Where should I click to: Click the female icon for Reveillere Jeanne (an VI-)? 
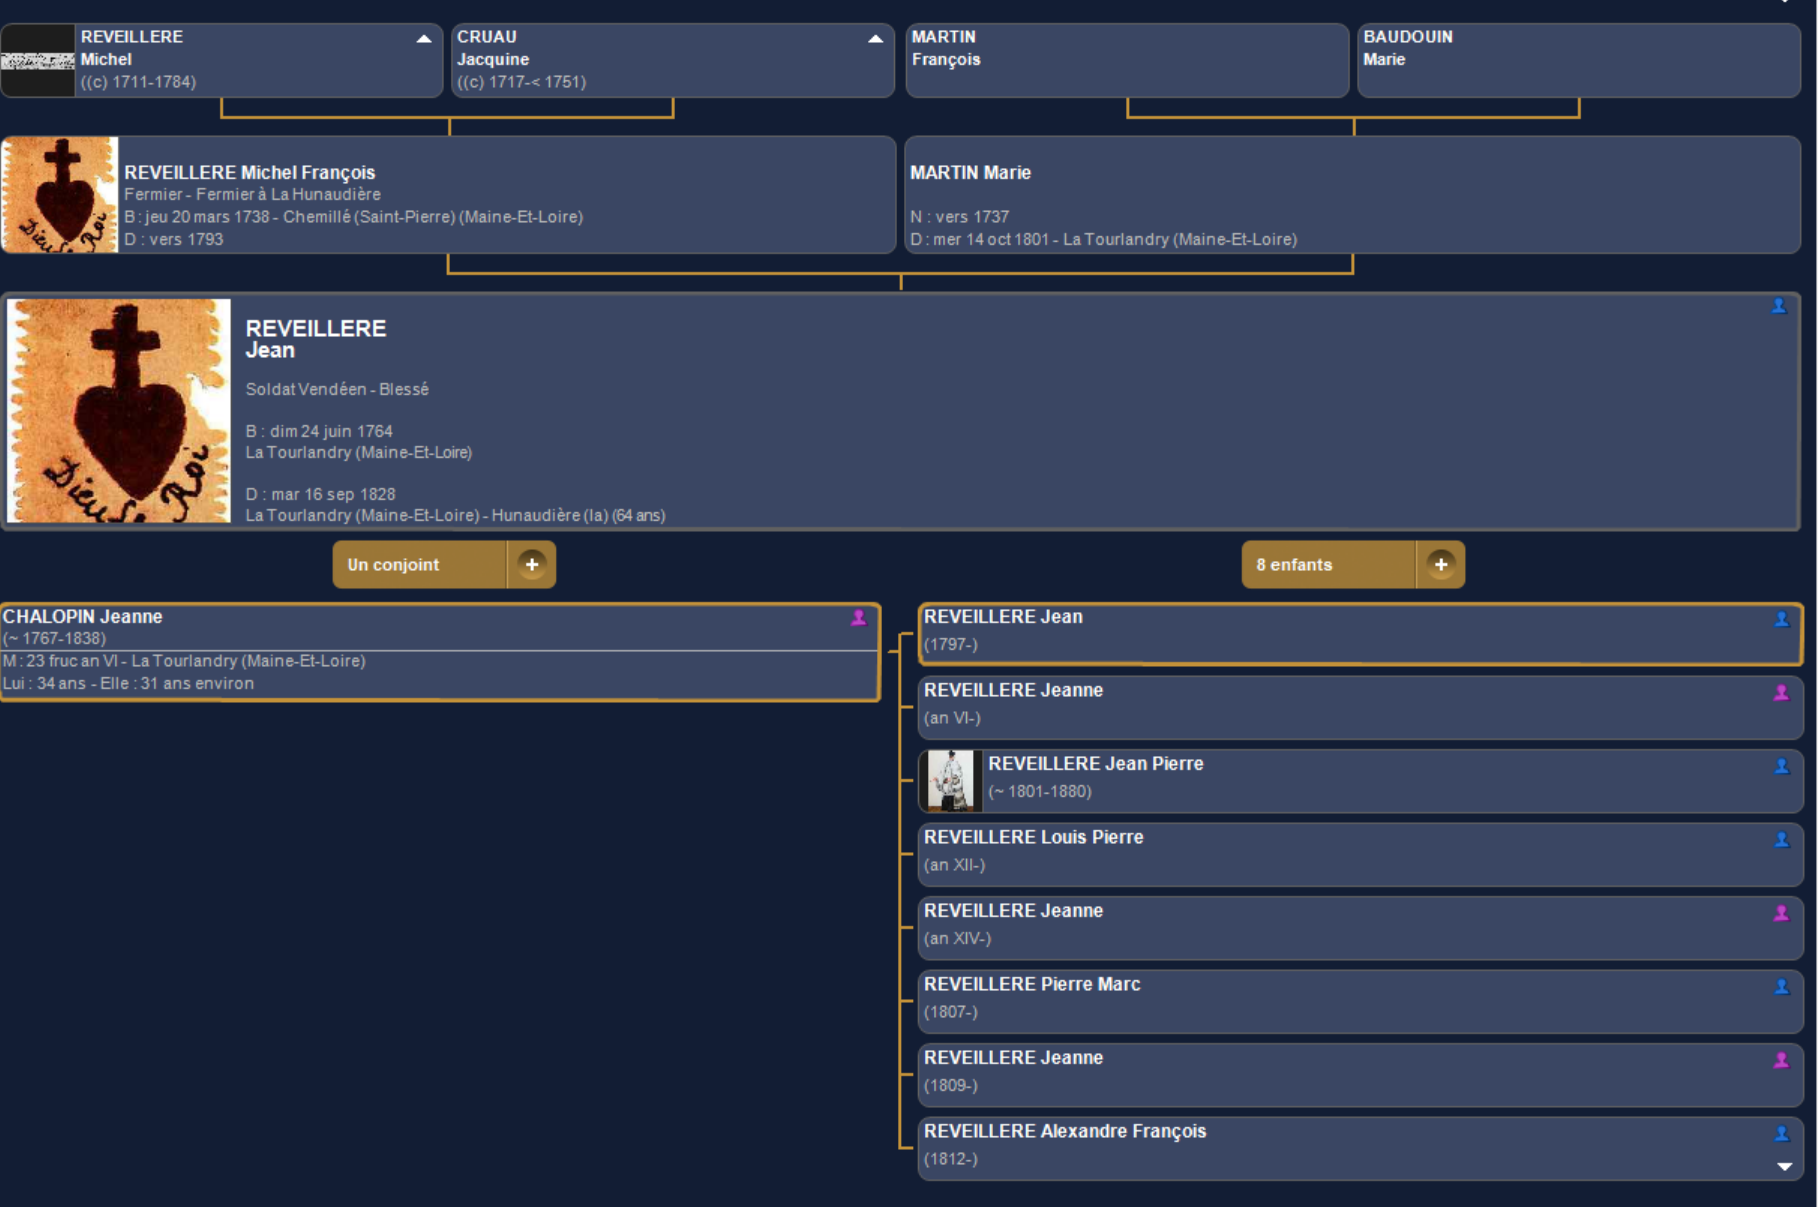[1781, 692]
